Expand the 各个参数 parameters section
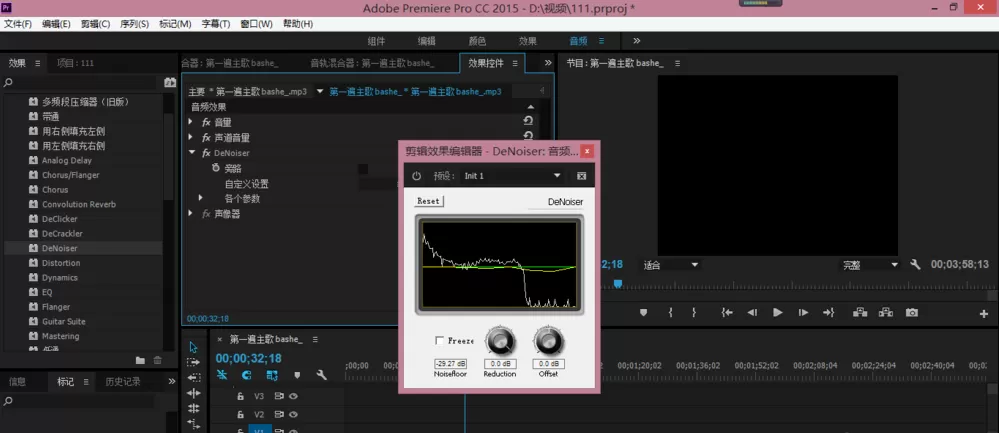Image resolution: width=999 pixels, height=433 pixels. coord(200,199)
